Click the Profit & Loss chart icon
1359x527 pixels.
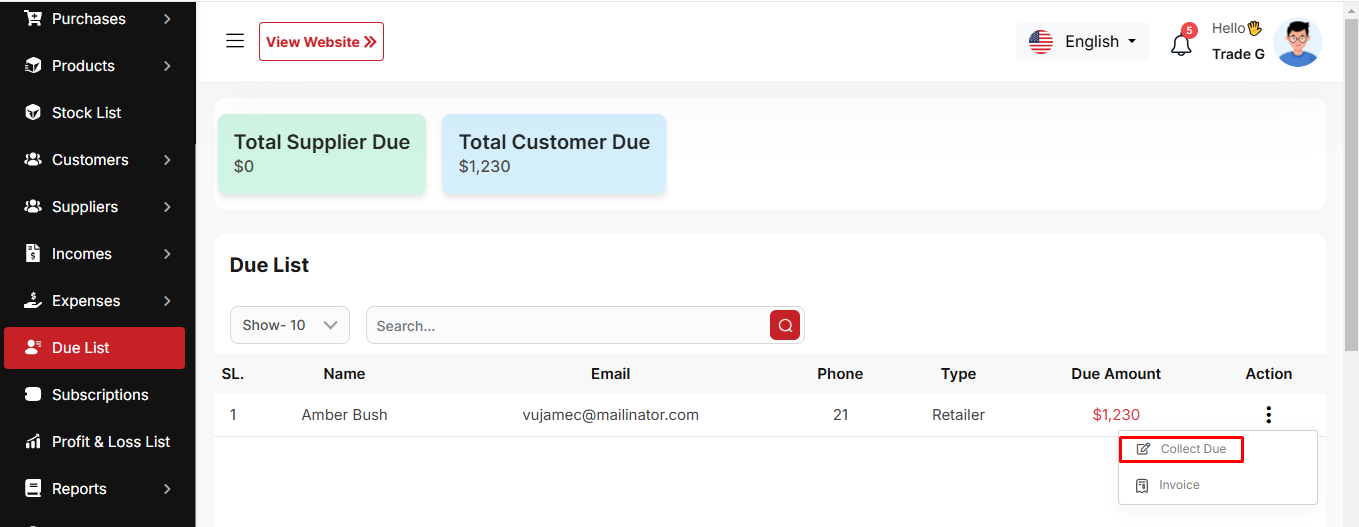[33, 442]
